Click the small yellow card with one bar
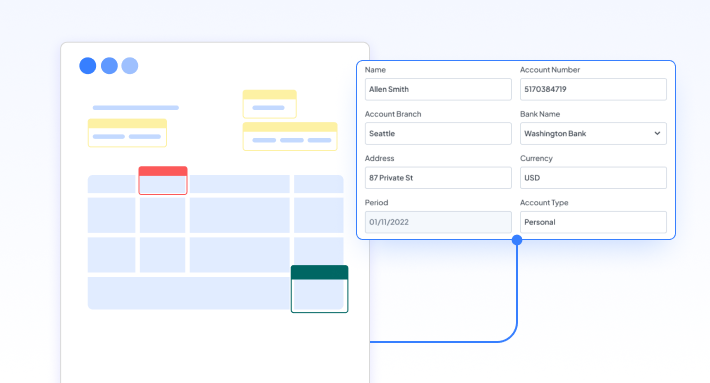This screenshot has height=383, width=710. point(269,104)
